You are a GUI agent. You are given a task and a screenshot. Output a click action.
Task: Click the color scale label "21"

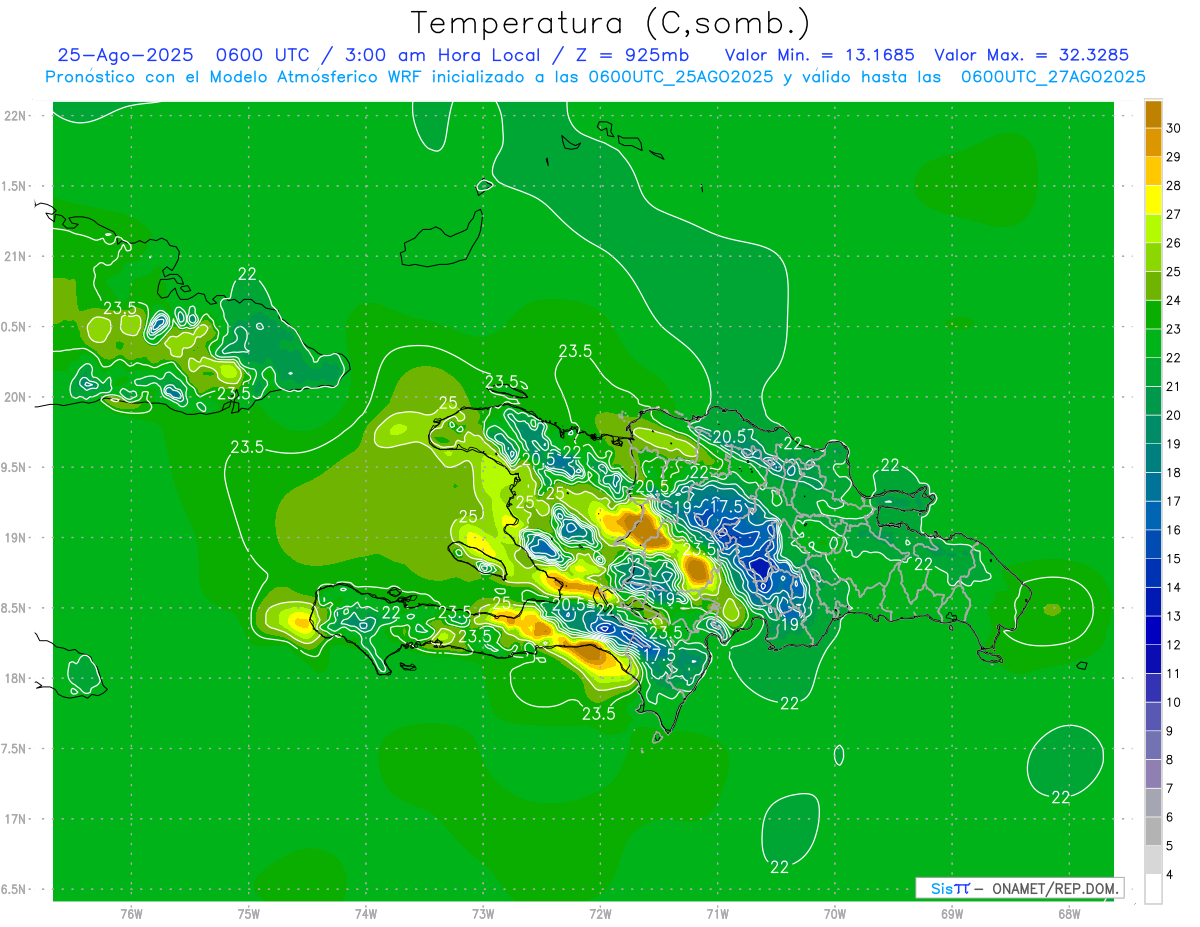coord(1173,387)
